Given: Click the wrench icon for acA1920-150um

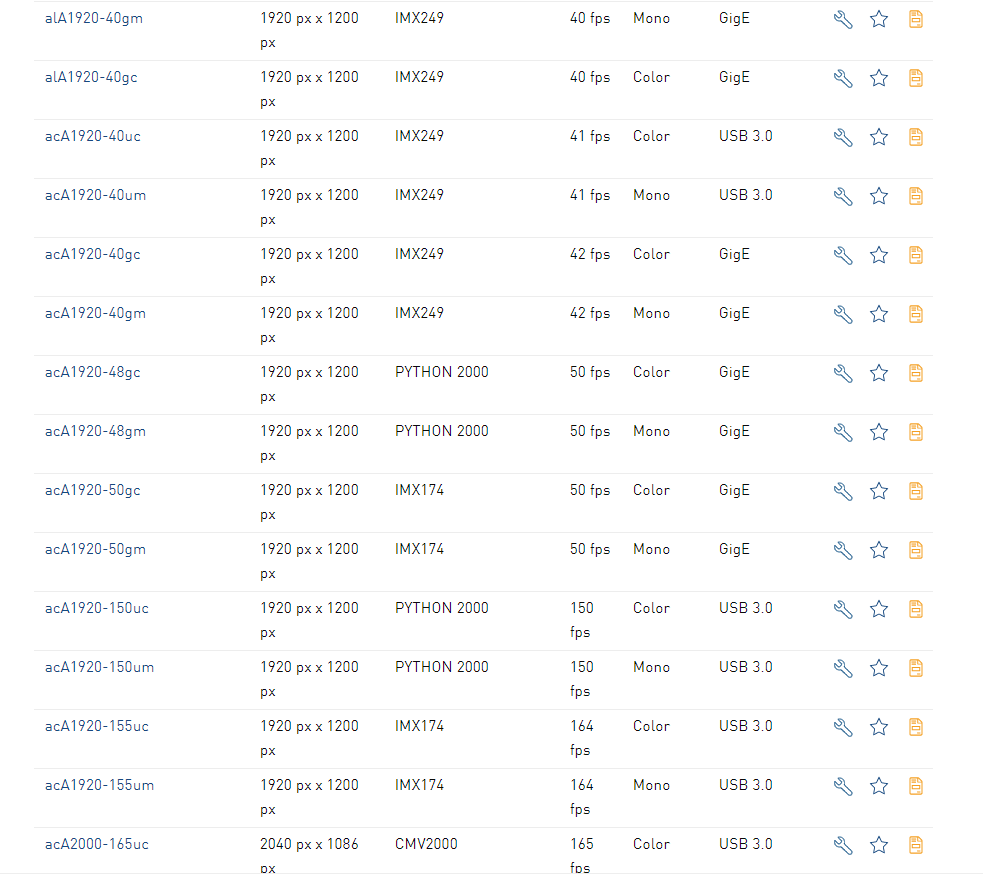Looking at the screenshot, I should coord(843,668).
